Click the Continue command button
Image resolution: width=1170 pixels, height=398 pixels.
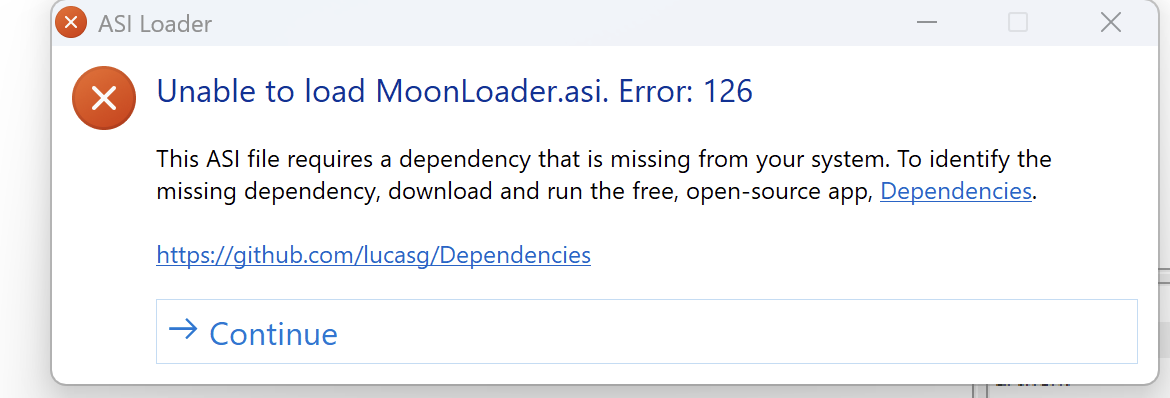click(646, 332)
